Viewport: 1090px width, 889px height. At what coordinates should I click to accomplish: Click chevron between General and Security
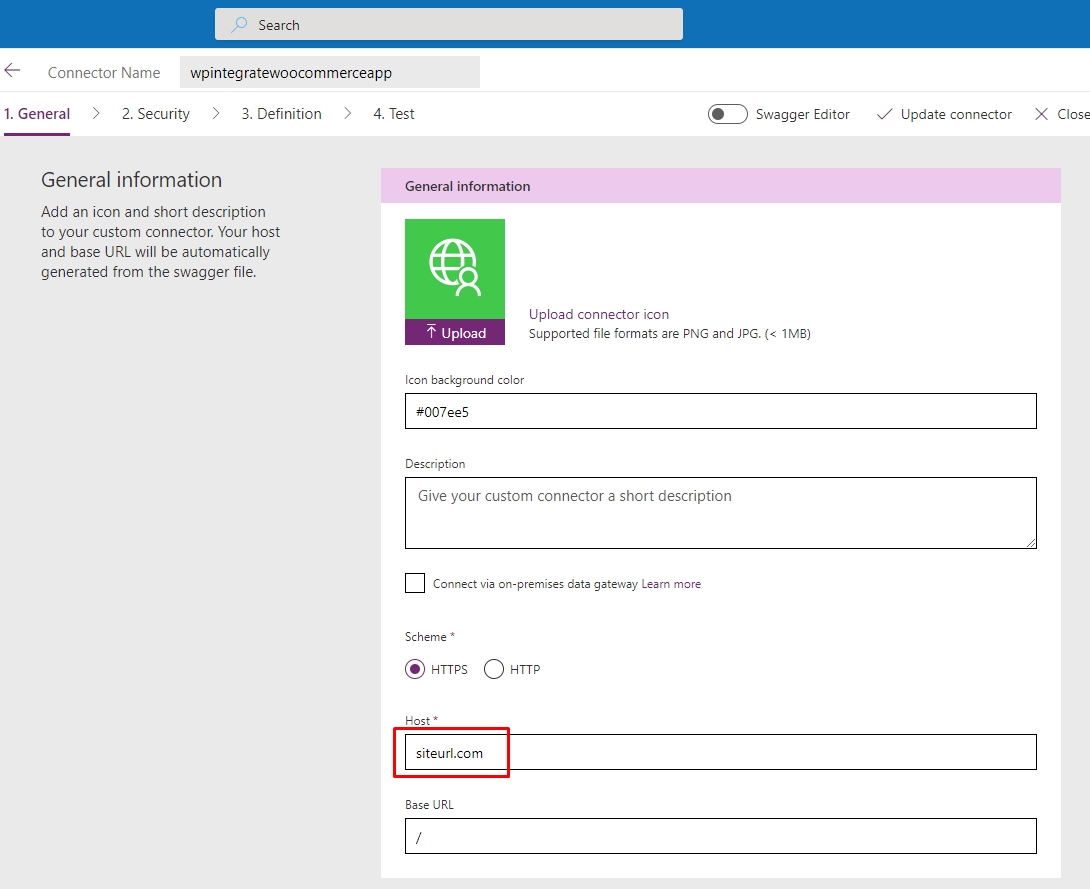pos(96,113)
